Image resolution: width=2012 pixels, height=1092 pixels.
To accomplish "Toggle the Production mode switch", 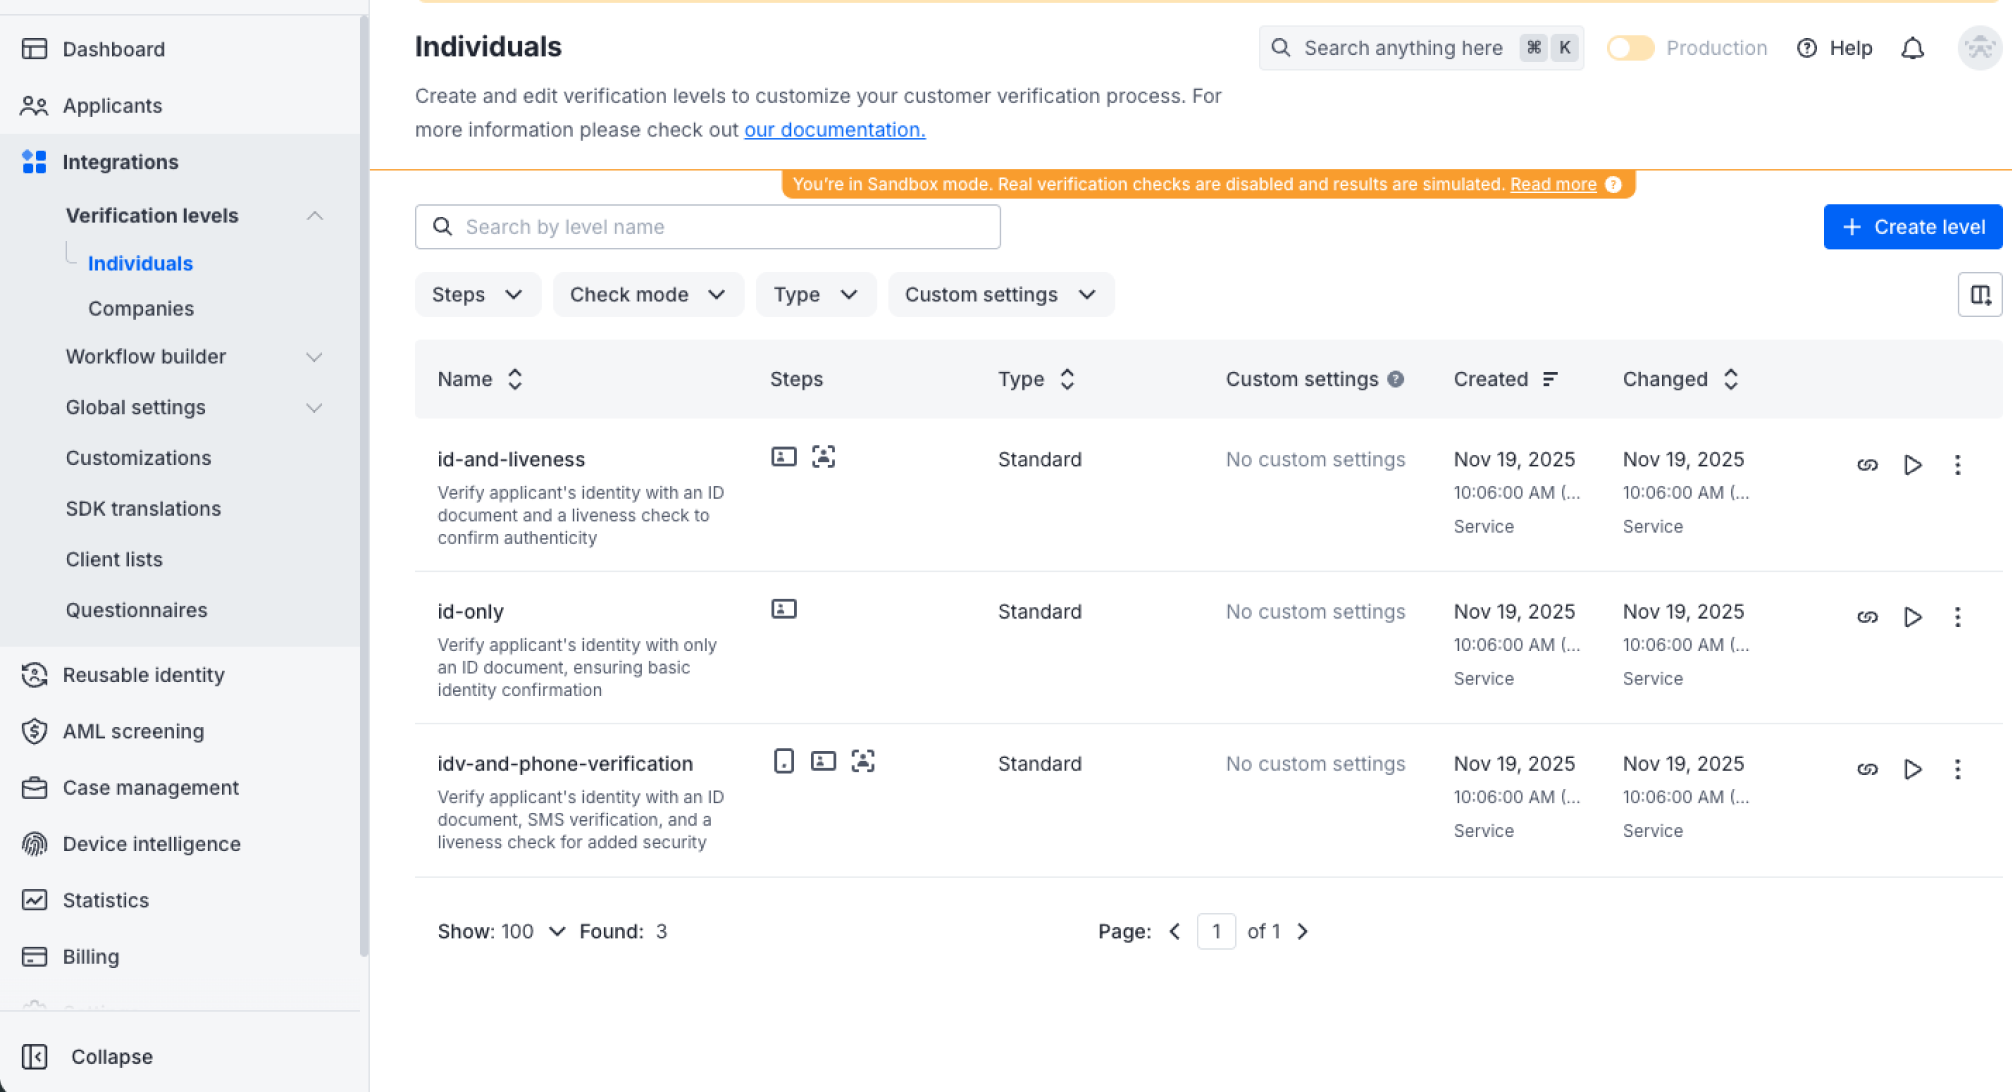I will (x=1630, y=48).
